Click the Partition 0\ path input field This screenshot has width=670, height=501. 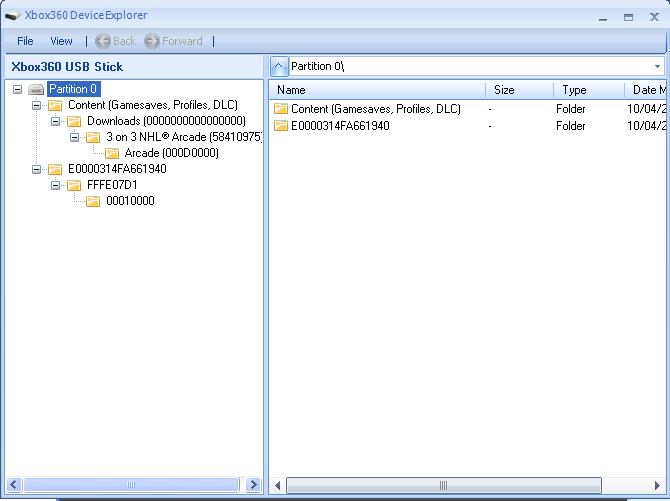(x=470, y=66)
